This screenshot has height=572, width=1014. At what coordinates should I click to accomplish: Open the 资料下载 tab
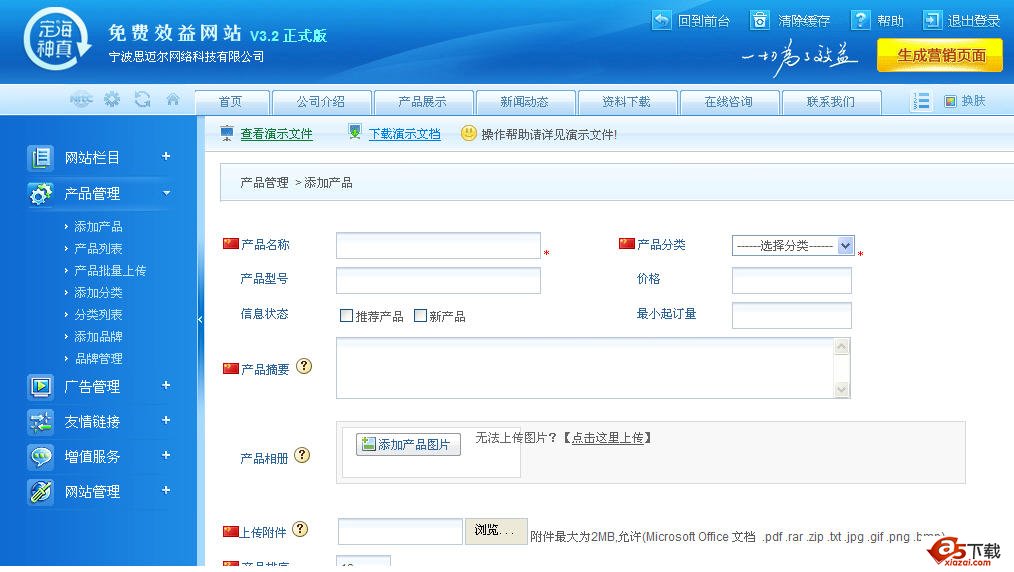(x=627, y=102)
